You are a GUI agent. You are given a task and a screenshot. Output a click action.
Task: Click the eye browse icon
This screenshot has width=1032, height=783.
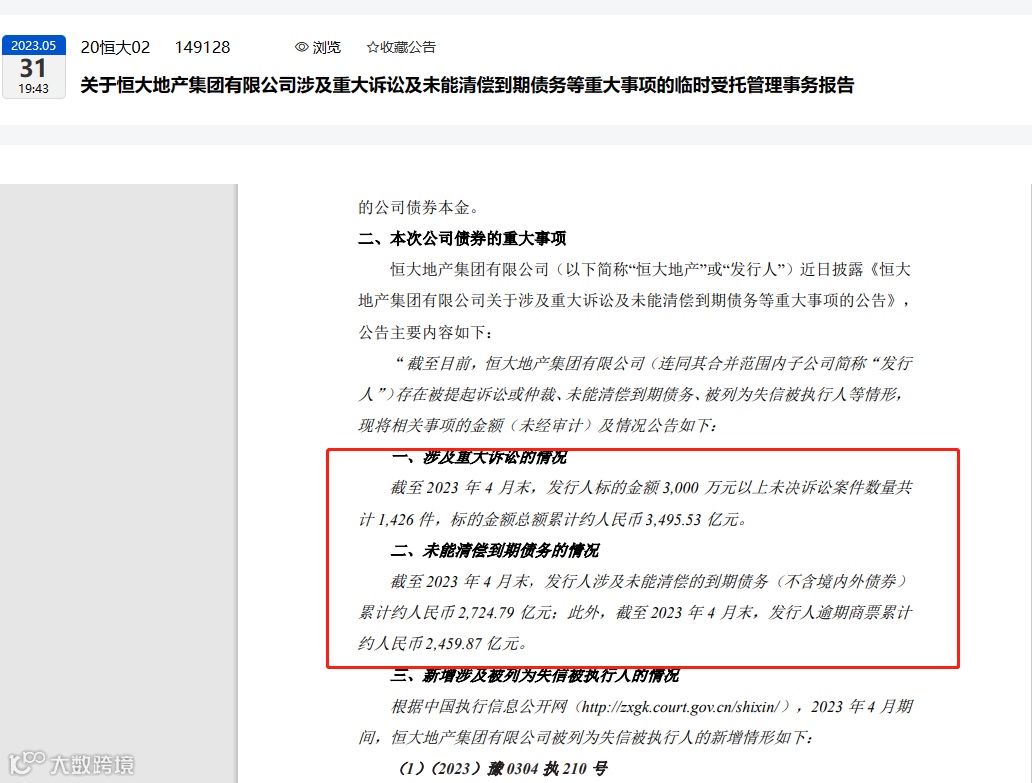pyautogui.click(x=301, y=47)
